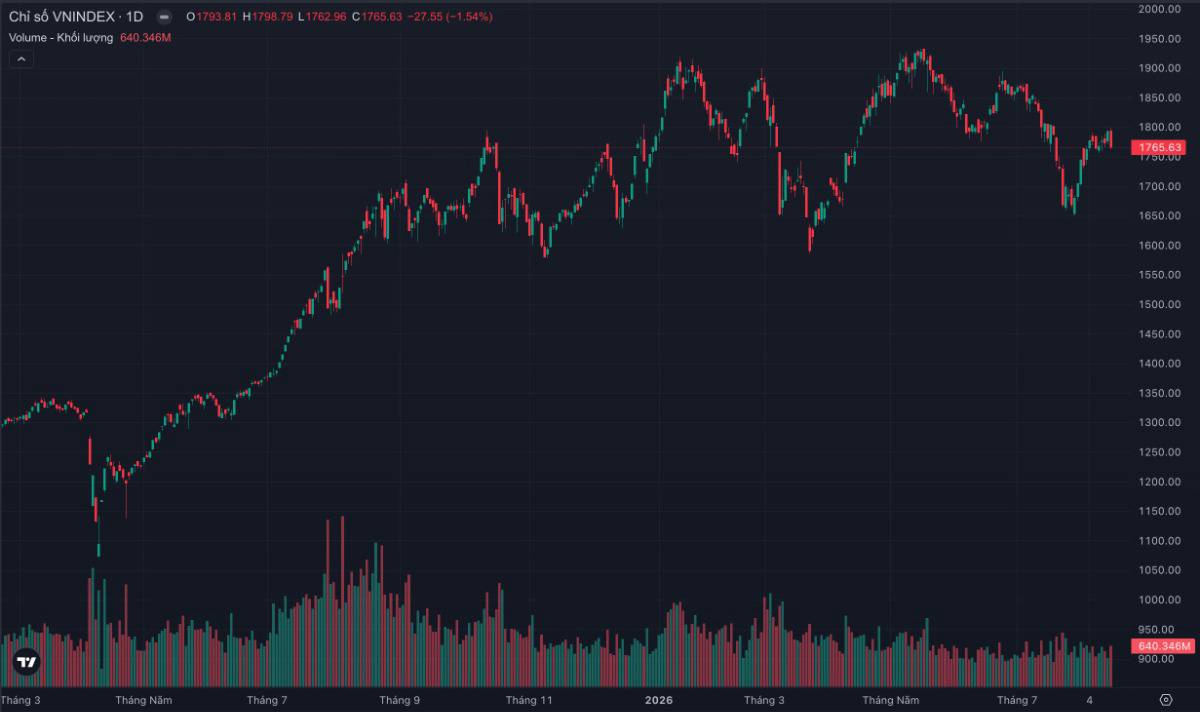Viewport: 1200px width, 712px height.
Task: Click the round minus icon beside VNINDEX title
Action: 164,17
